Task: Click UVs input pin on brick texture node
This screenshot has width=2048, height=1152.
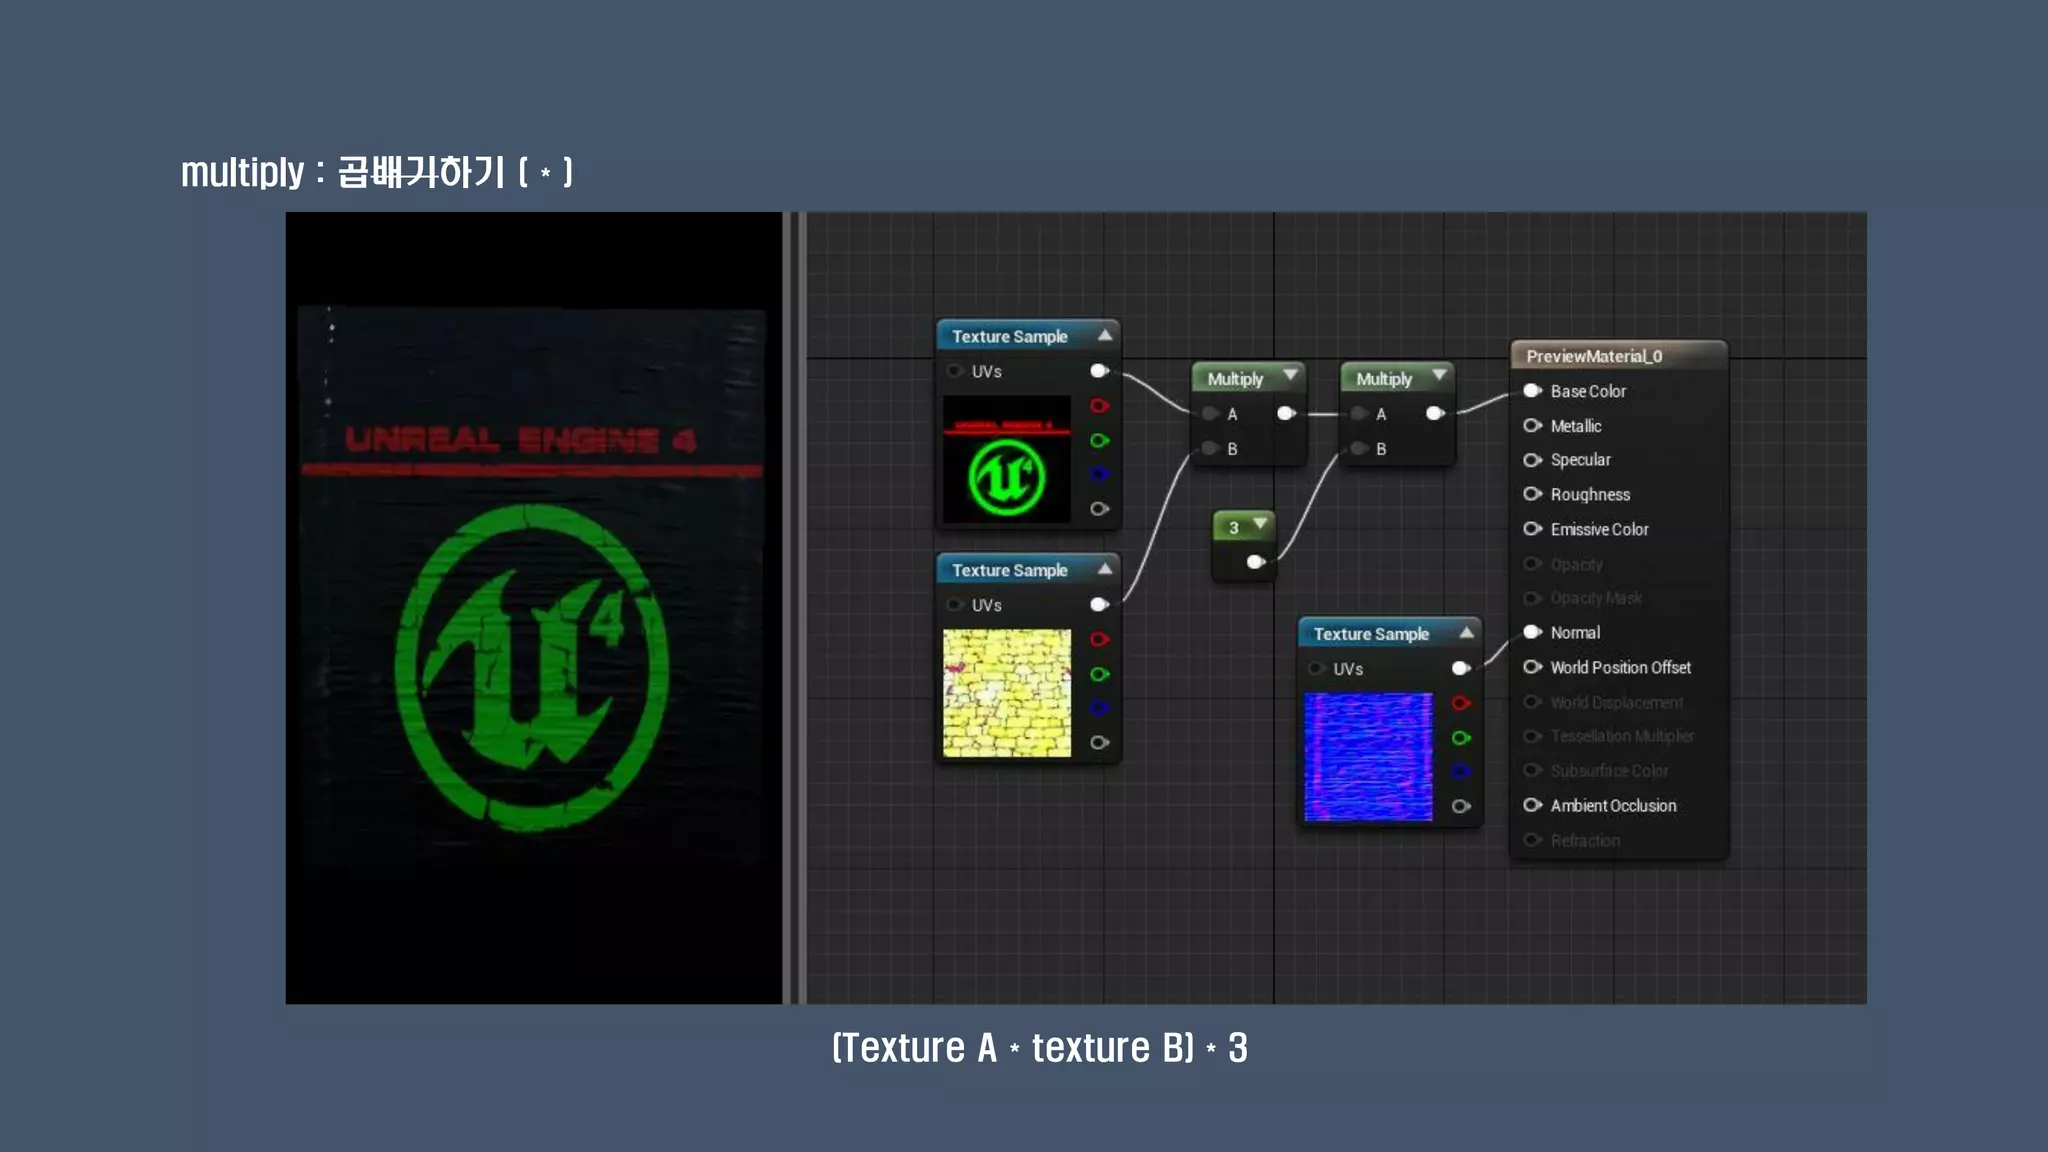Action: (955, 604)
